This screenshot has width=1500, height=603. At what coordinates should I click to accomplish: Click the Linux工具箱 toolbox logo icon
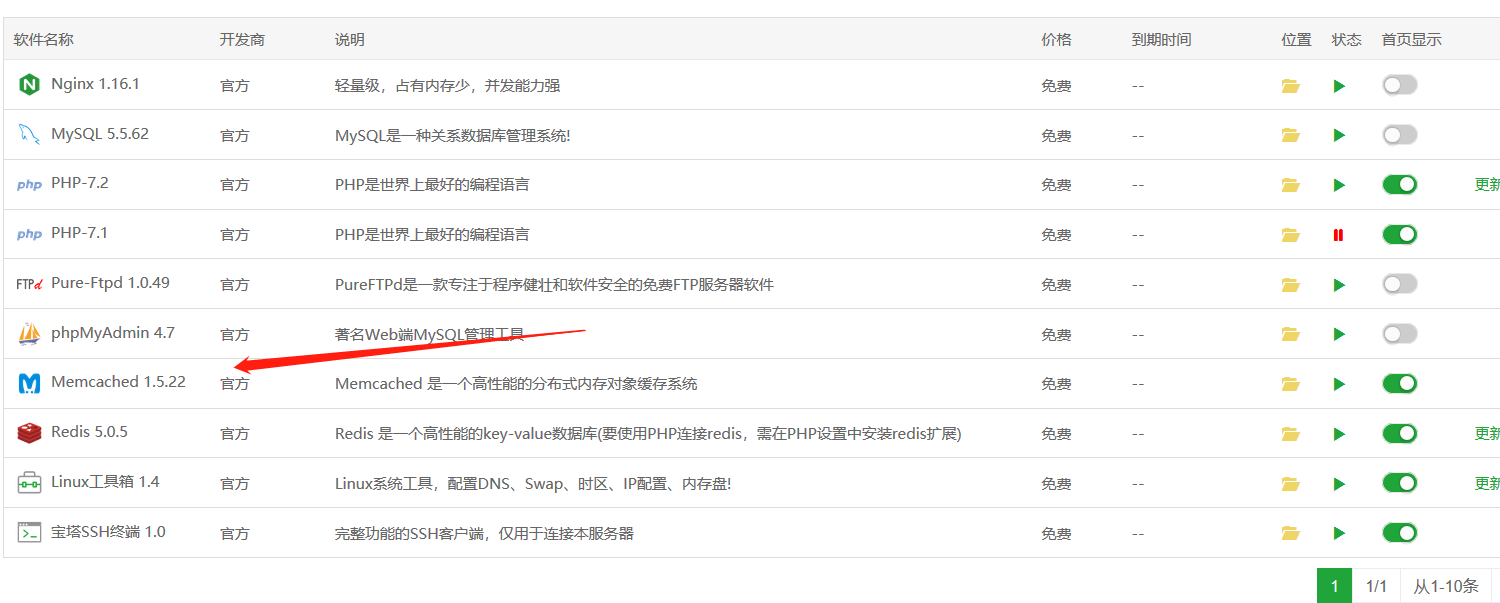[29, 482]
